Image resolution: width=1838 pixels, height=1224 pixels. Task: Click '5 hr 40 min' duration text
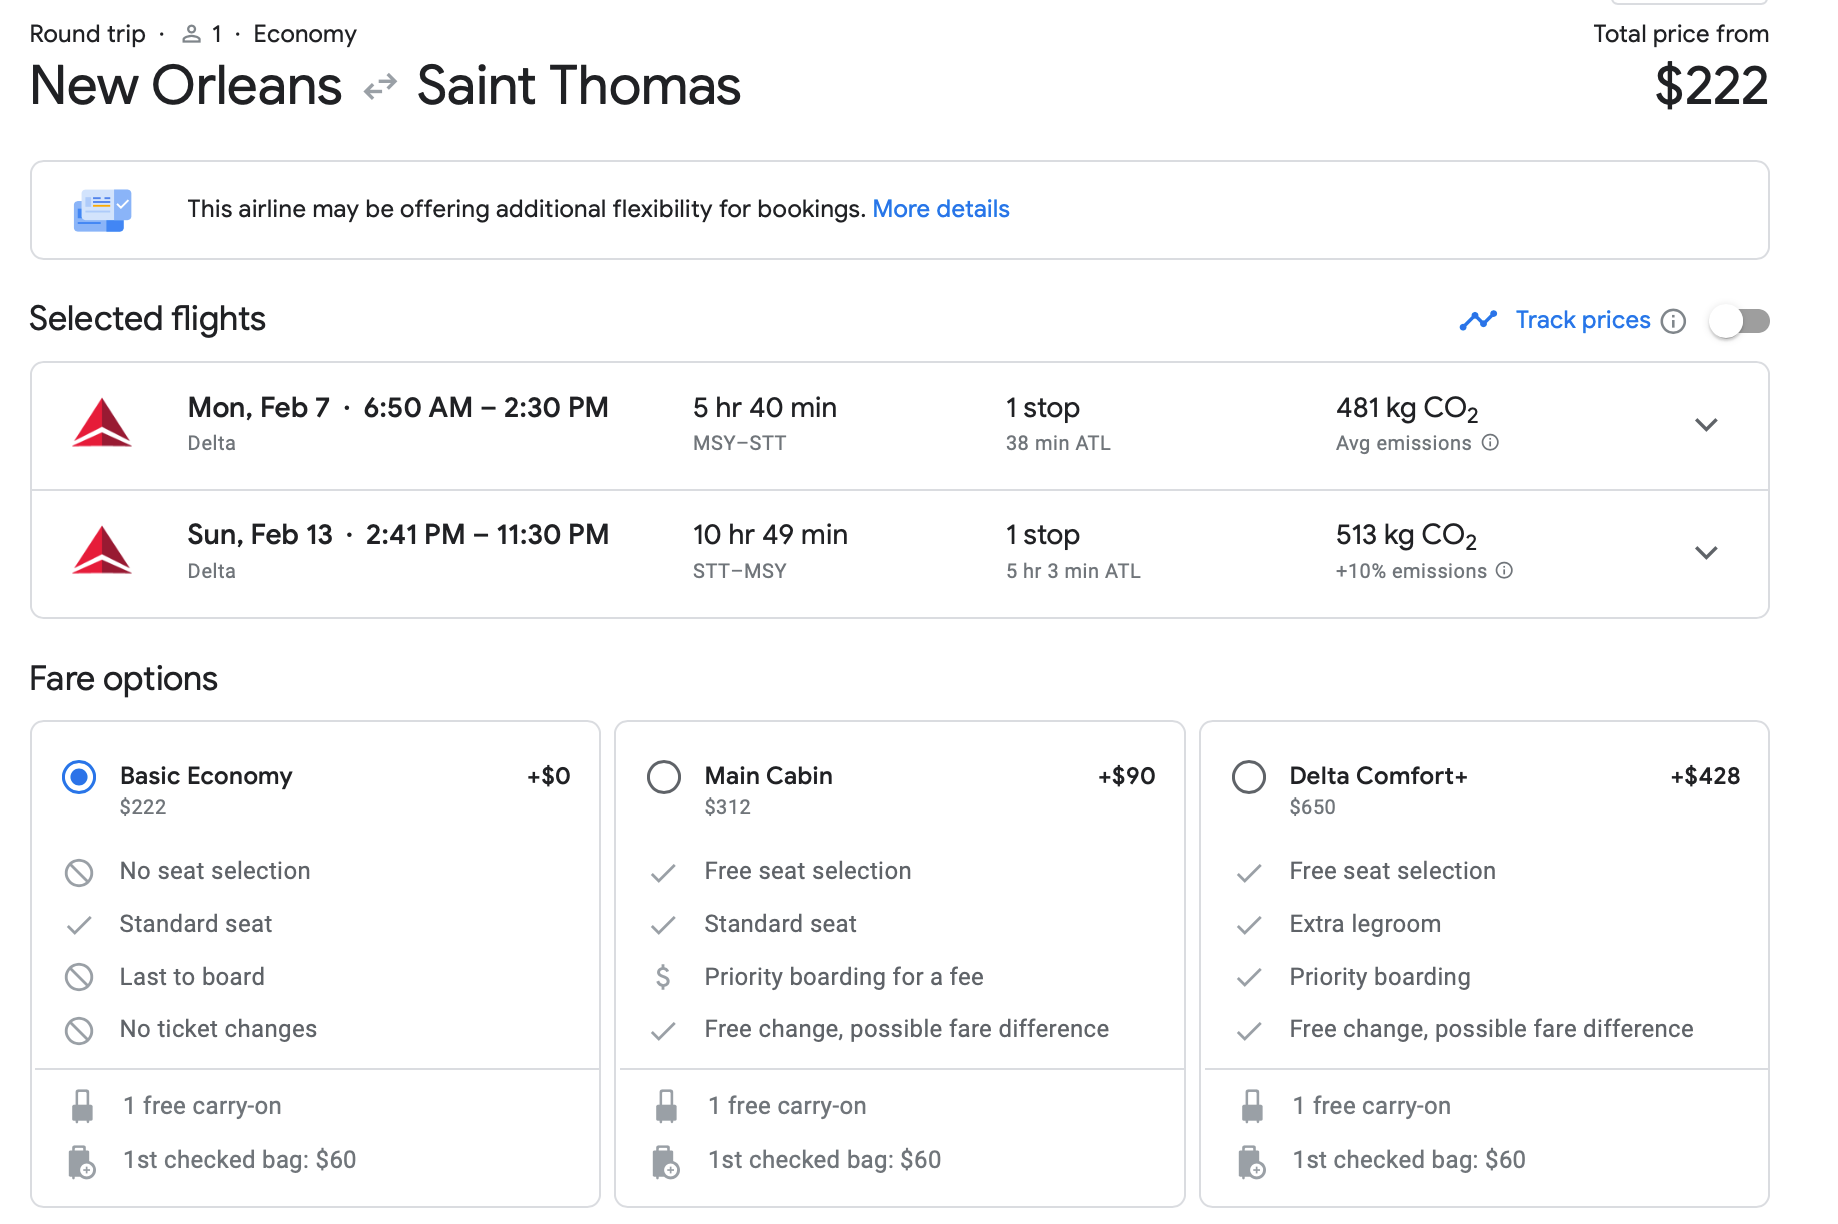point(765,408)
